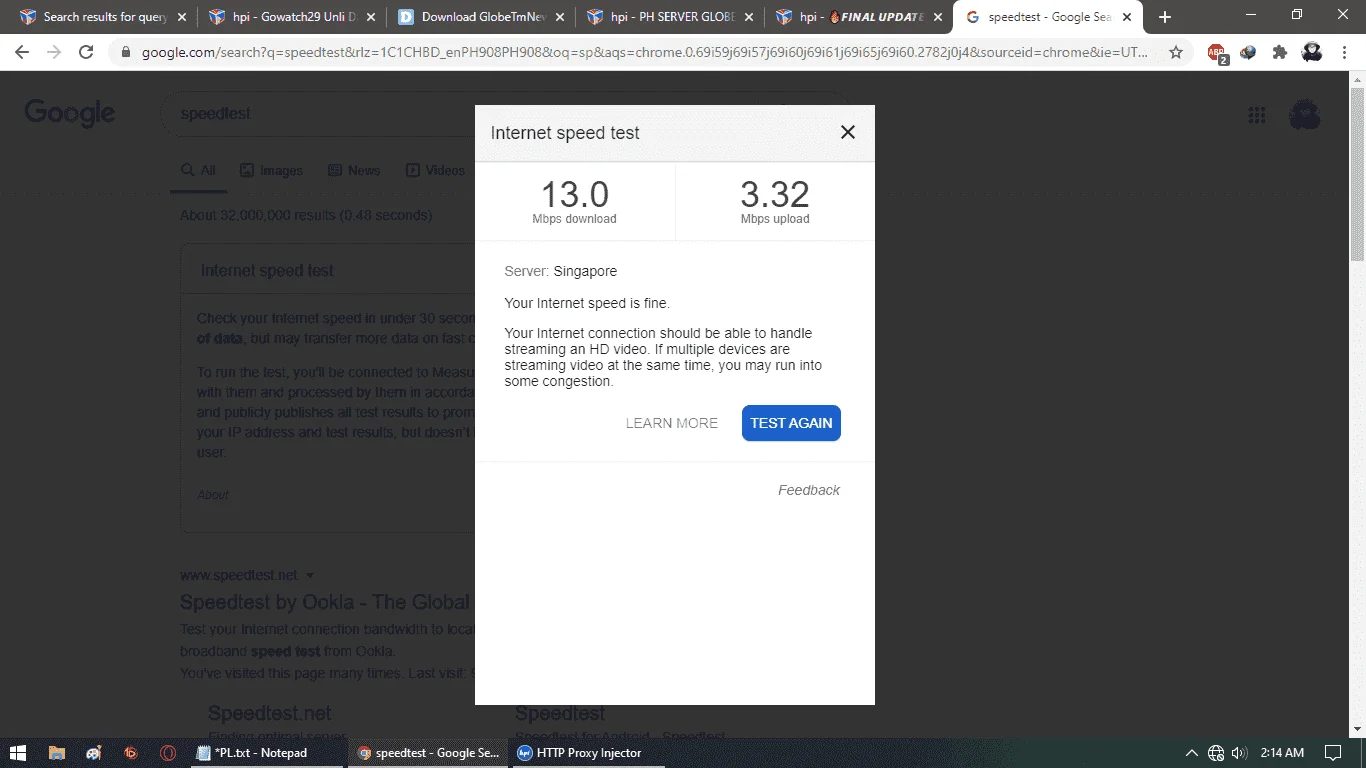Switch to 'hpi - PH SERVER GLOBE' tab
This screenshot has height=768, width=1366.
(x=670, y=17)
